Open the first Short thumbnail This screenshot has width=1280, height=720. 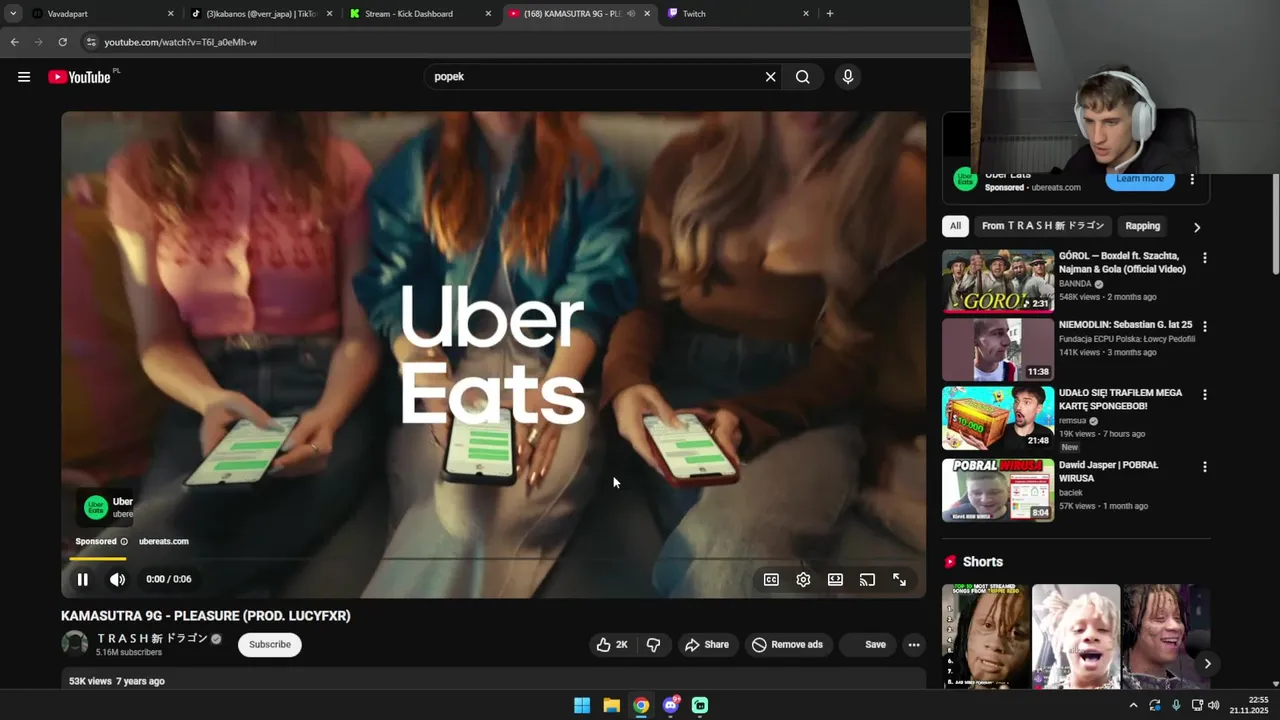click(985, 636)
